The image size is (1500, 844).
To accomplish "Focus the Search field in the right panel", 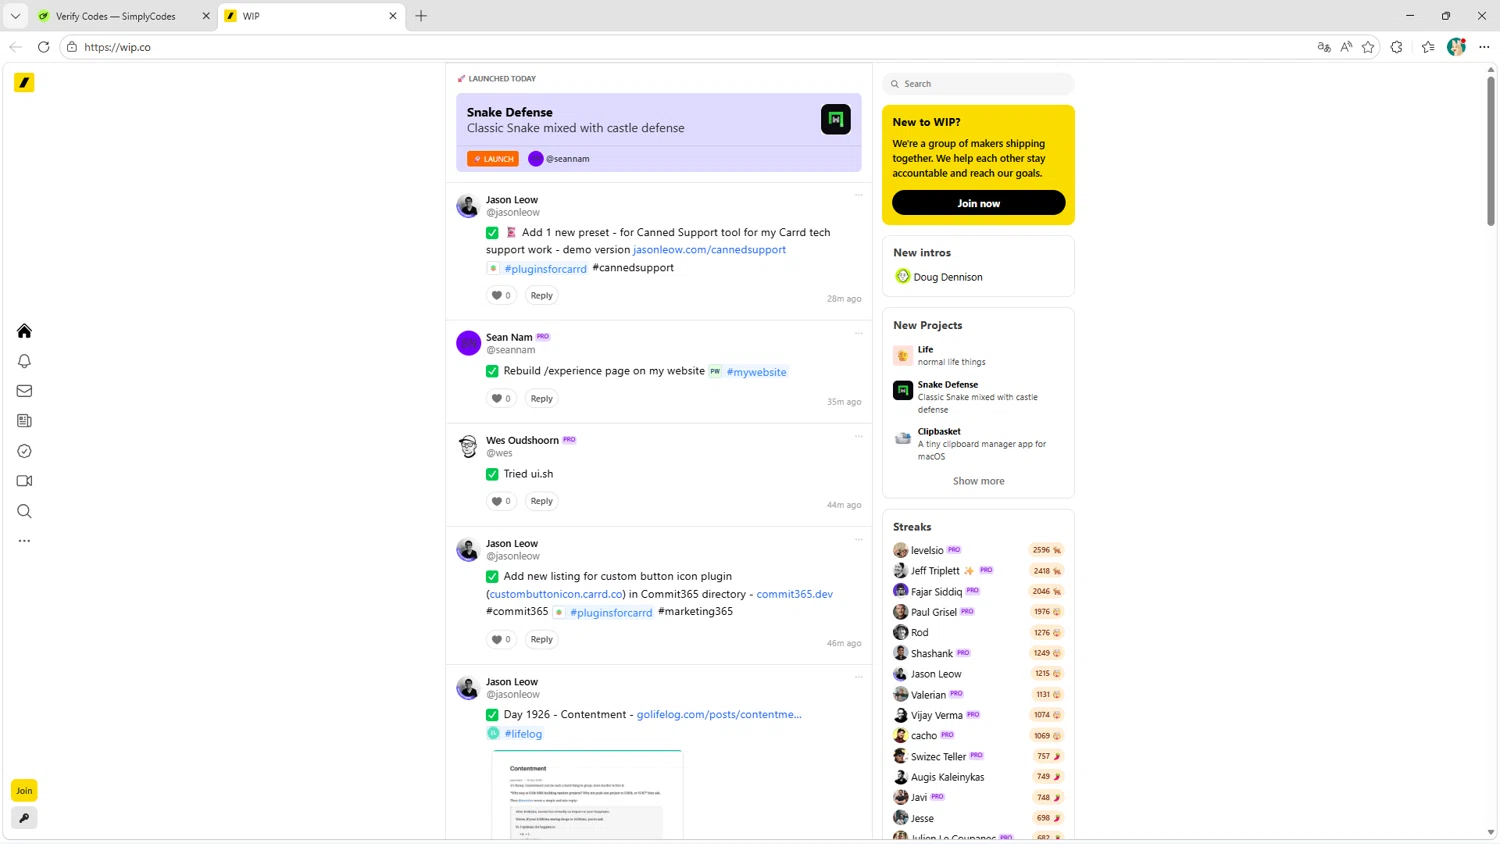I will pos(978,84).
